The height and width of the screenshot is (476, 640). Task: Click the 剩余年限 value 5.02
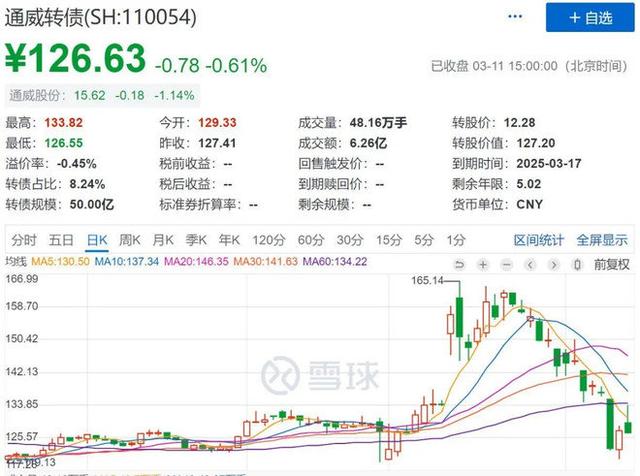tap(529, 184)
